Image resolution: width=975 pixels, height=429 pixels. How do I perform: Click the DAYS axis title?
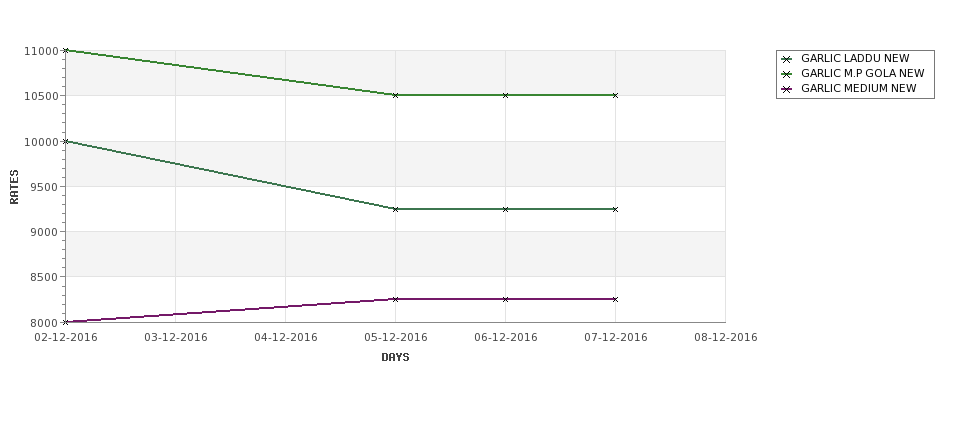[395, 358]
